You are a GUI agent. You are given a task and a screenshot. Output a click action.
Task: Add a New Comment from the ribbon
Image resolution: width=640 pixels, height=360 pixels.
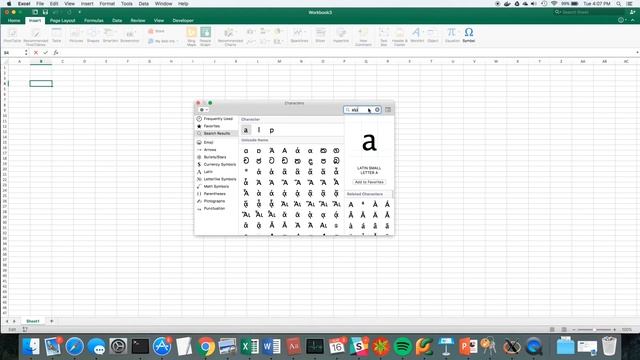coord(363,36)
